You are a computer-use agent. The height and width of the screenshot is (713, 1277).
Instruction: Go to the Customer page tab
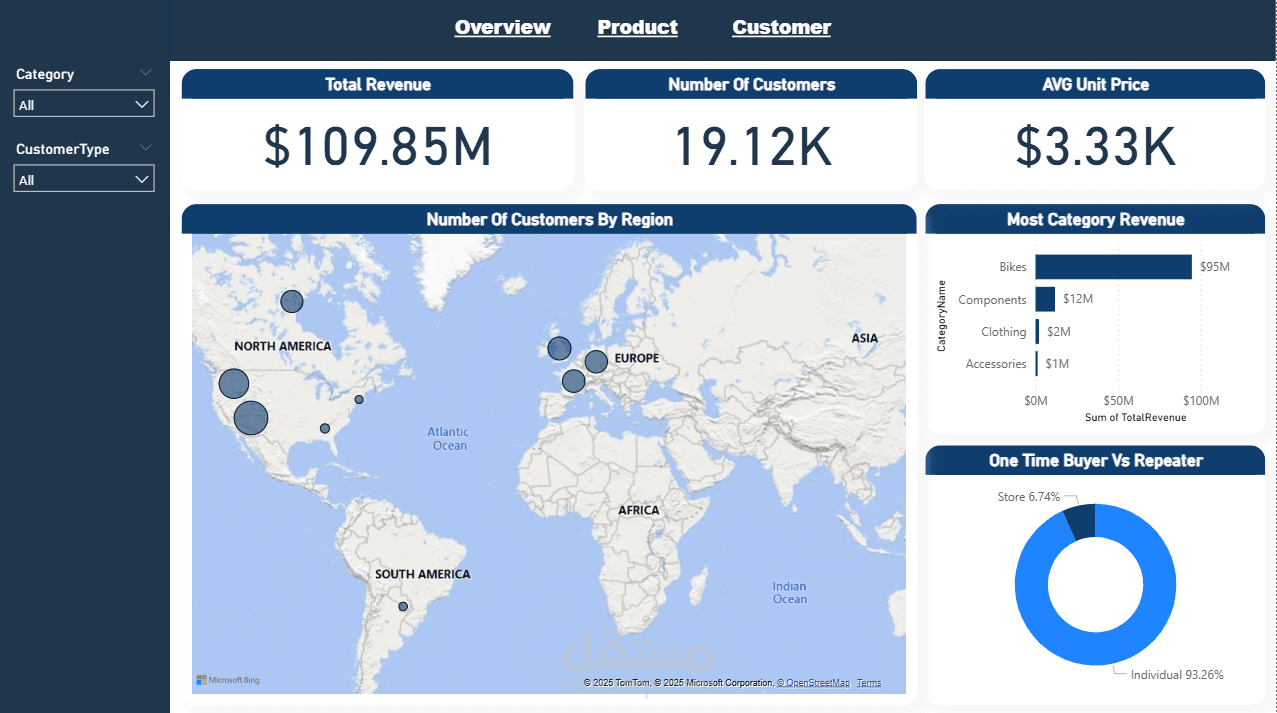(781, 27)
